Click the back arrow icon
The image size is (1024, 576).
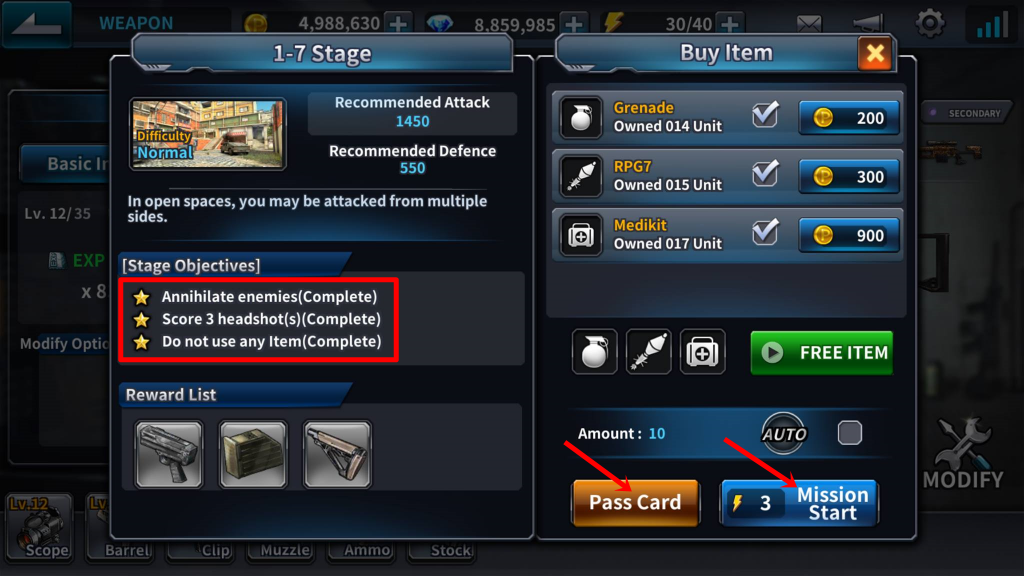(x=37, y=24)
